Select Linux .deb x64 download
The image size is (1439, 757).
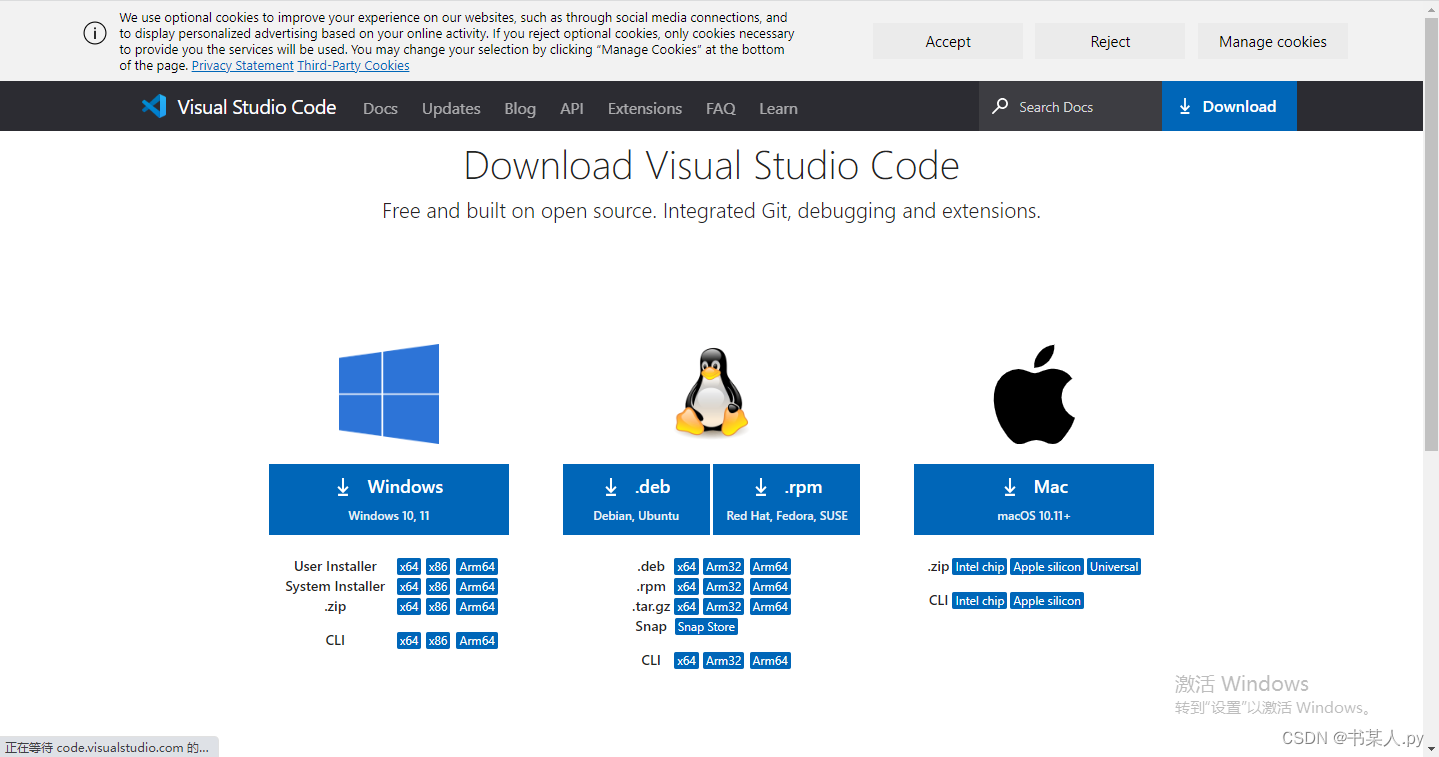point(686,567)
